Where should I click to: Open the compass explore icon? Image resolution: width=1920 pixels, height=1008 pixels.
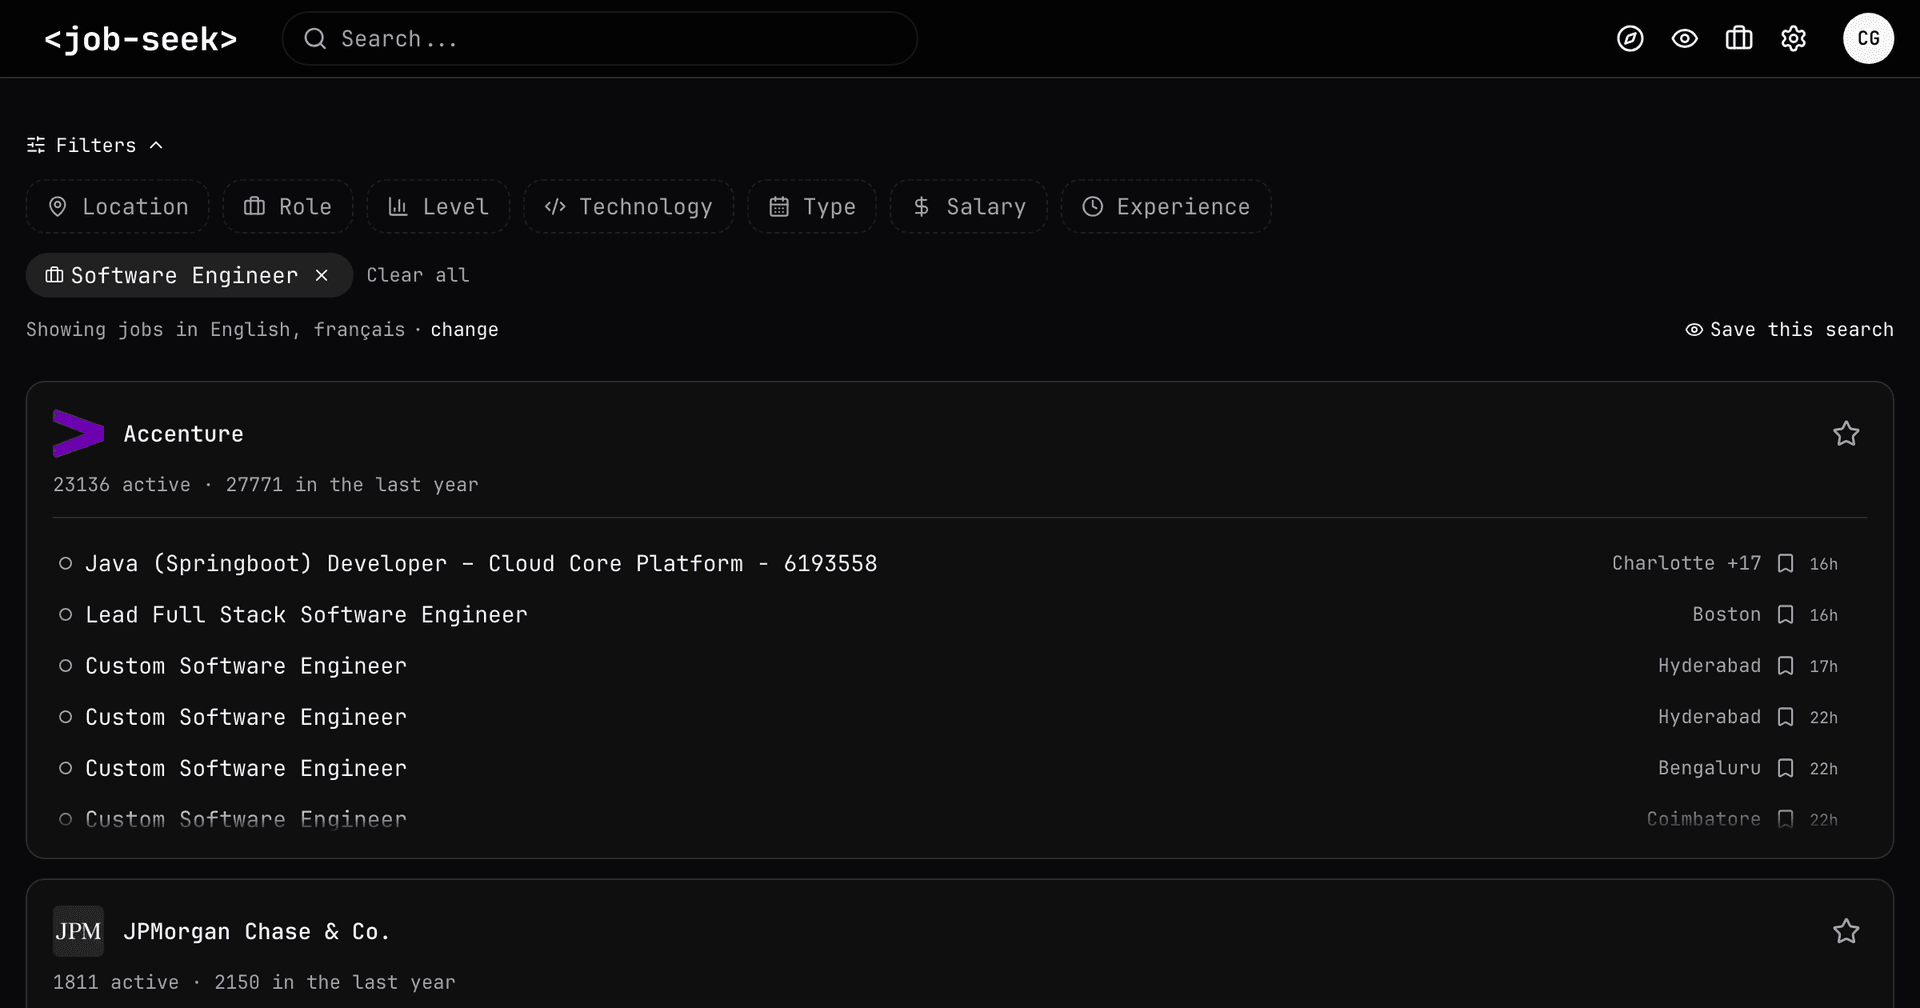(x=1630, y=39)
